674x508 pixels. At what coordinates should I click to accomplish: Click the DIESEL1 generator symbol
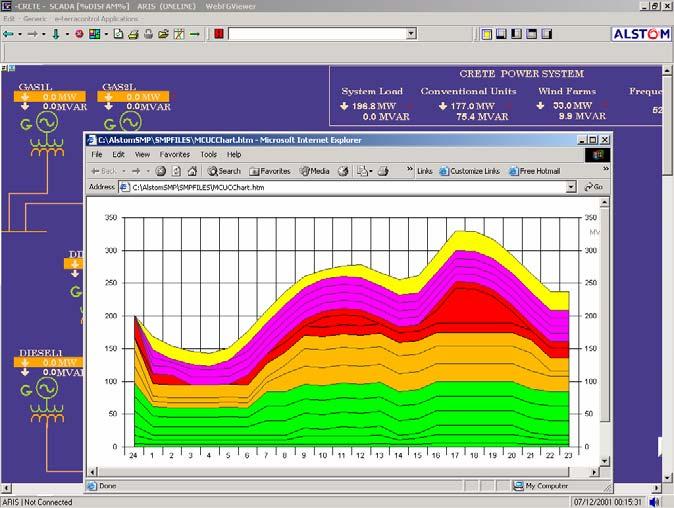47,388
